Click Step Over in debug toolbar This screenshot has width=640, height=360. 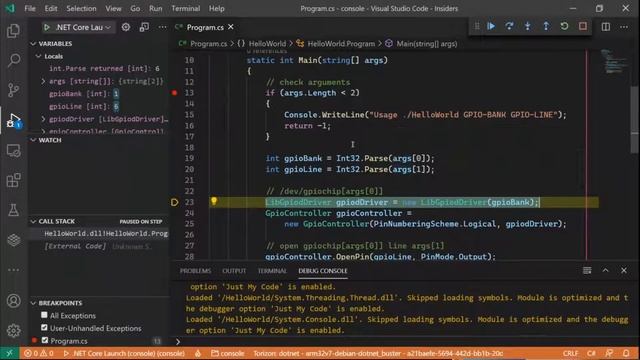[x=509, y=27]
